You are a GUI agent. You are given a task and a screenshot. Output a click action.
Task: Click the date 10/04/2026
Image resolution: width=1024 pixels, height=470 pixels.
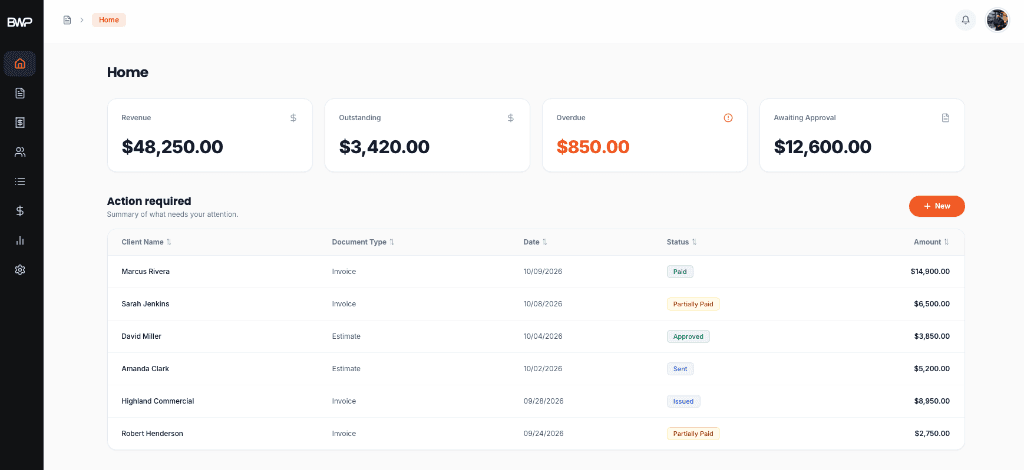click(x=543, y=337)
